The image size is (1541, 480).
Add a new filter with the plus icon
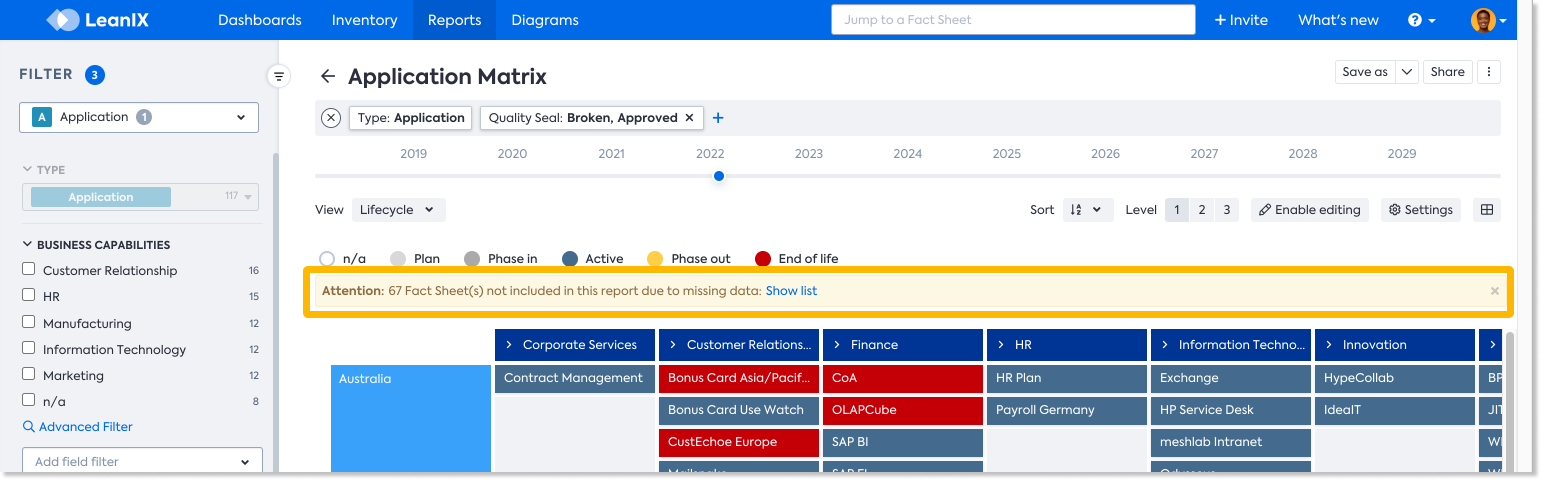click(x=718, y=118)
